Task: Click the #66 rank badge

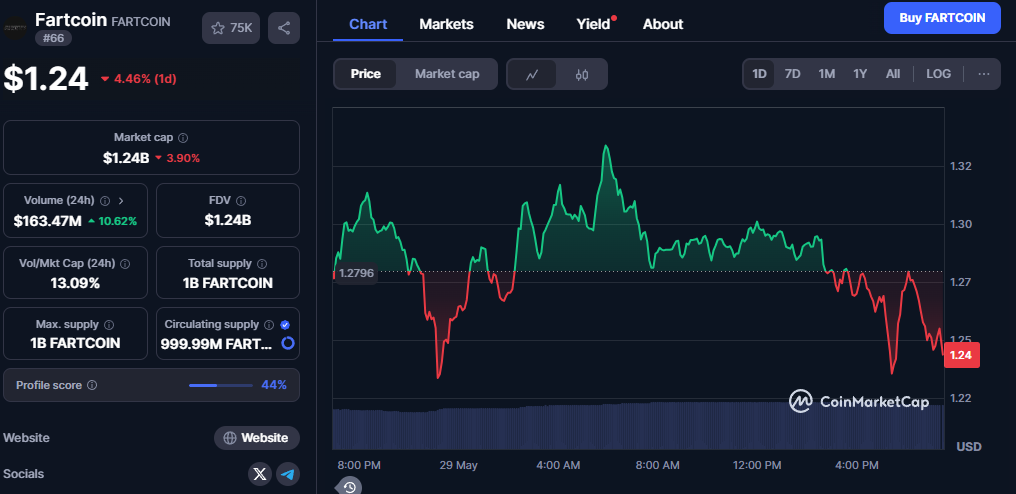Action: tap(53, 38)
